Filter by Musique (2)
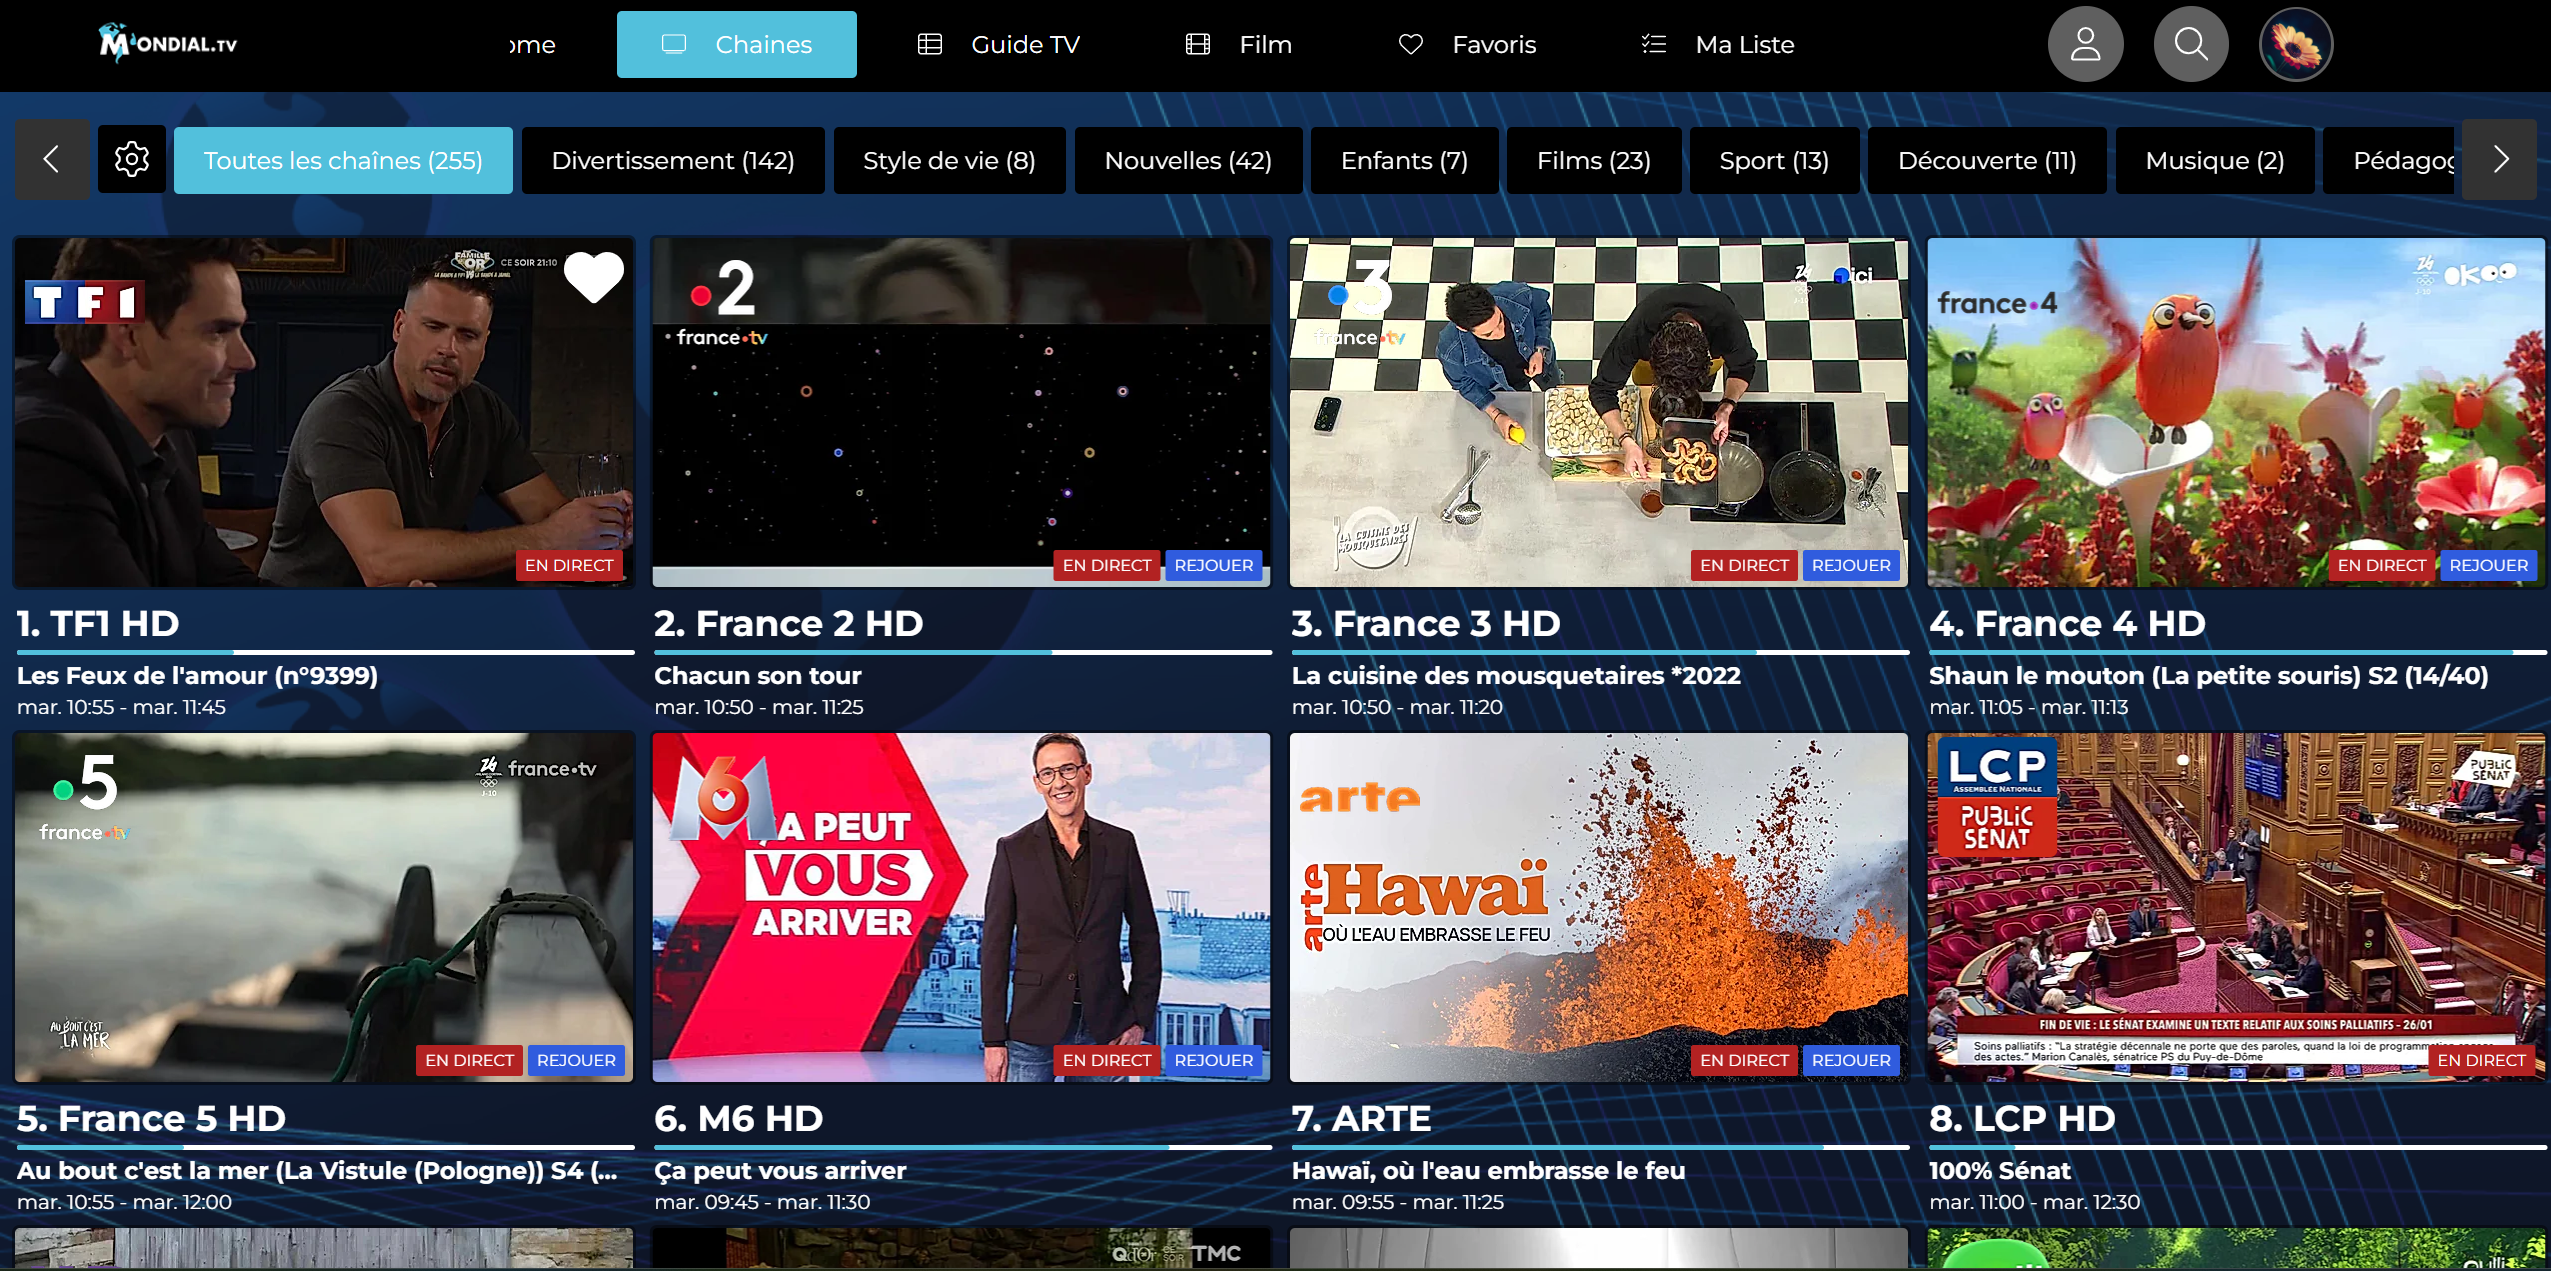2551x1271 pixels. [x=2215, y=160]
